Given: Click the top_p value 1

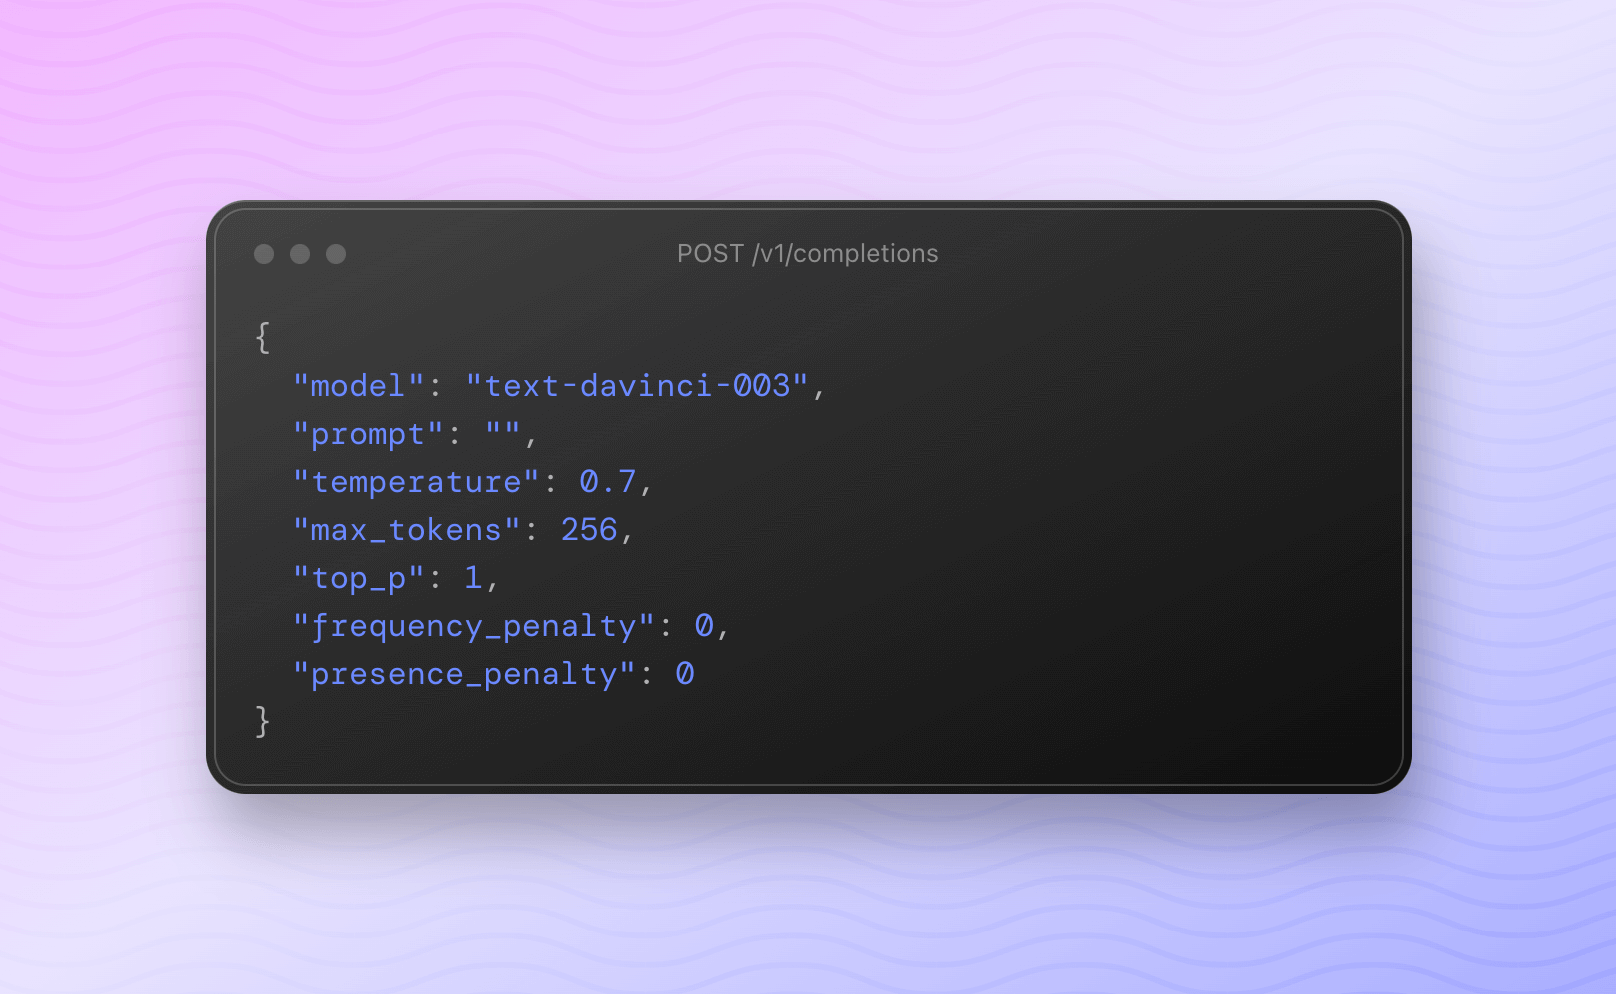Looking at the screenshot, I should pyautogui.click(x=473, y=578).
